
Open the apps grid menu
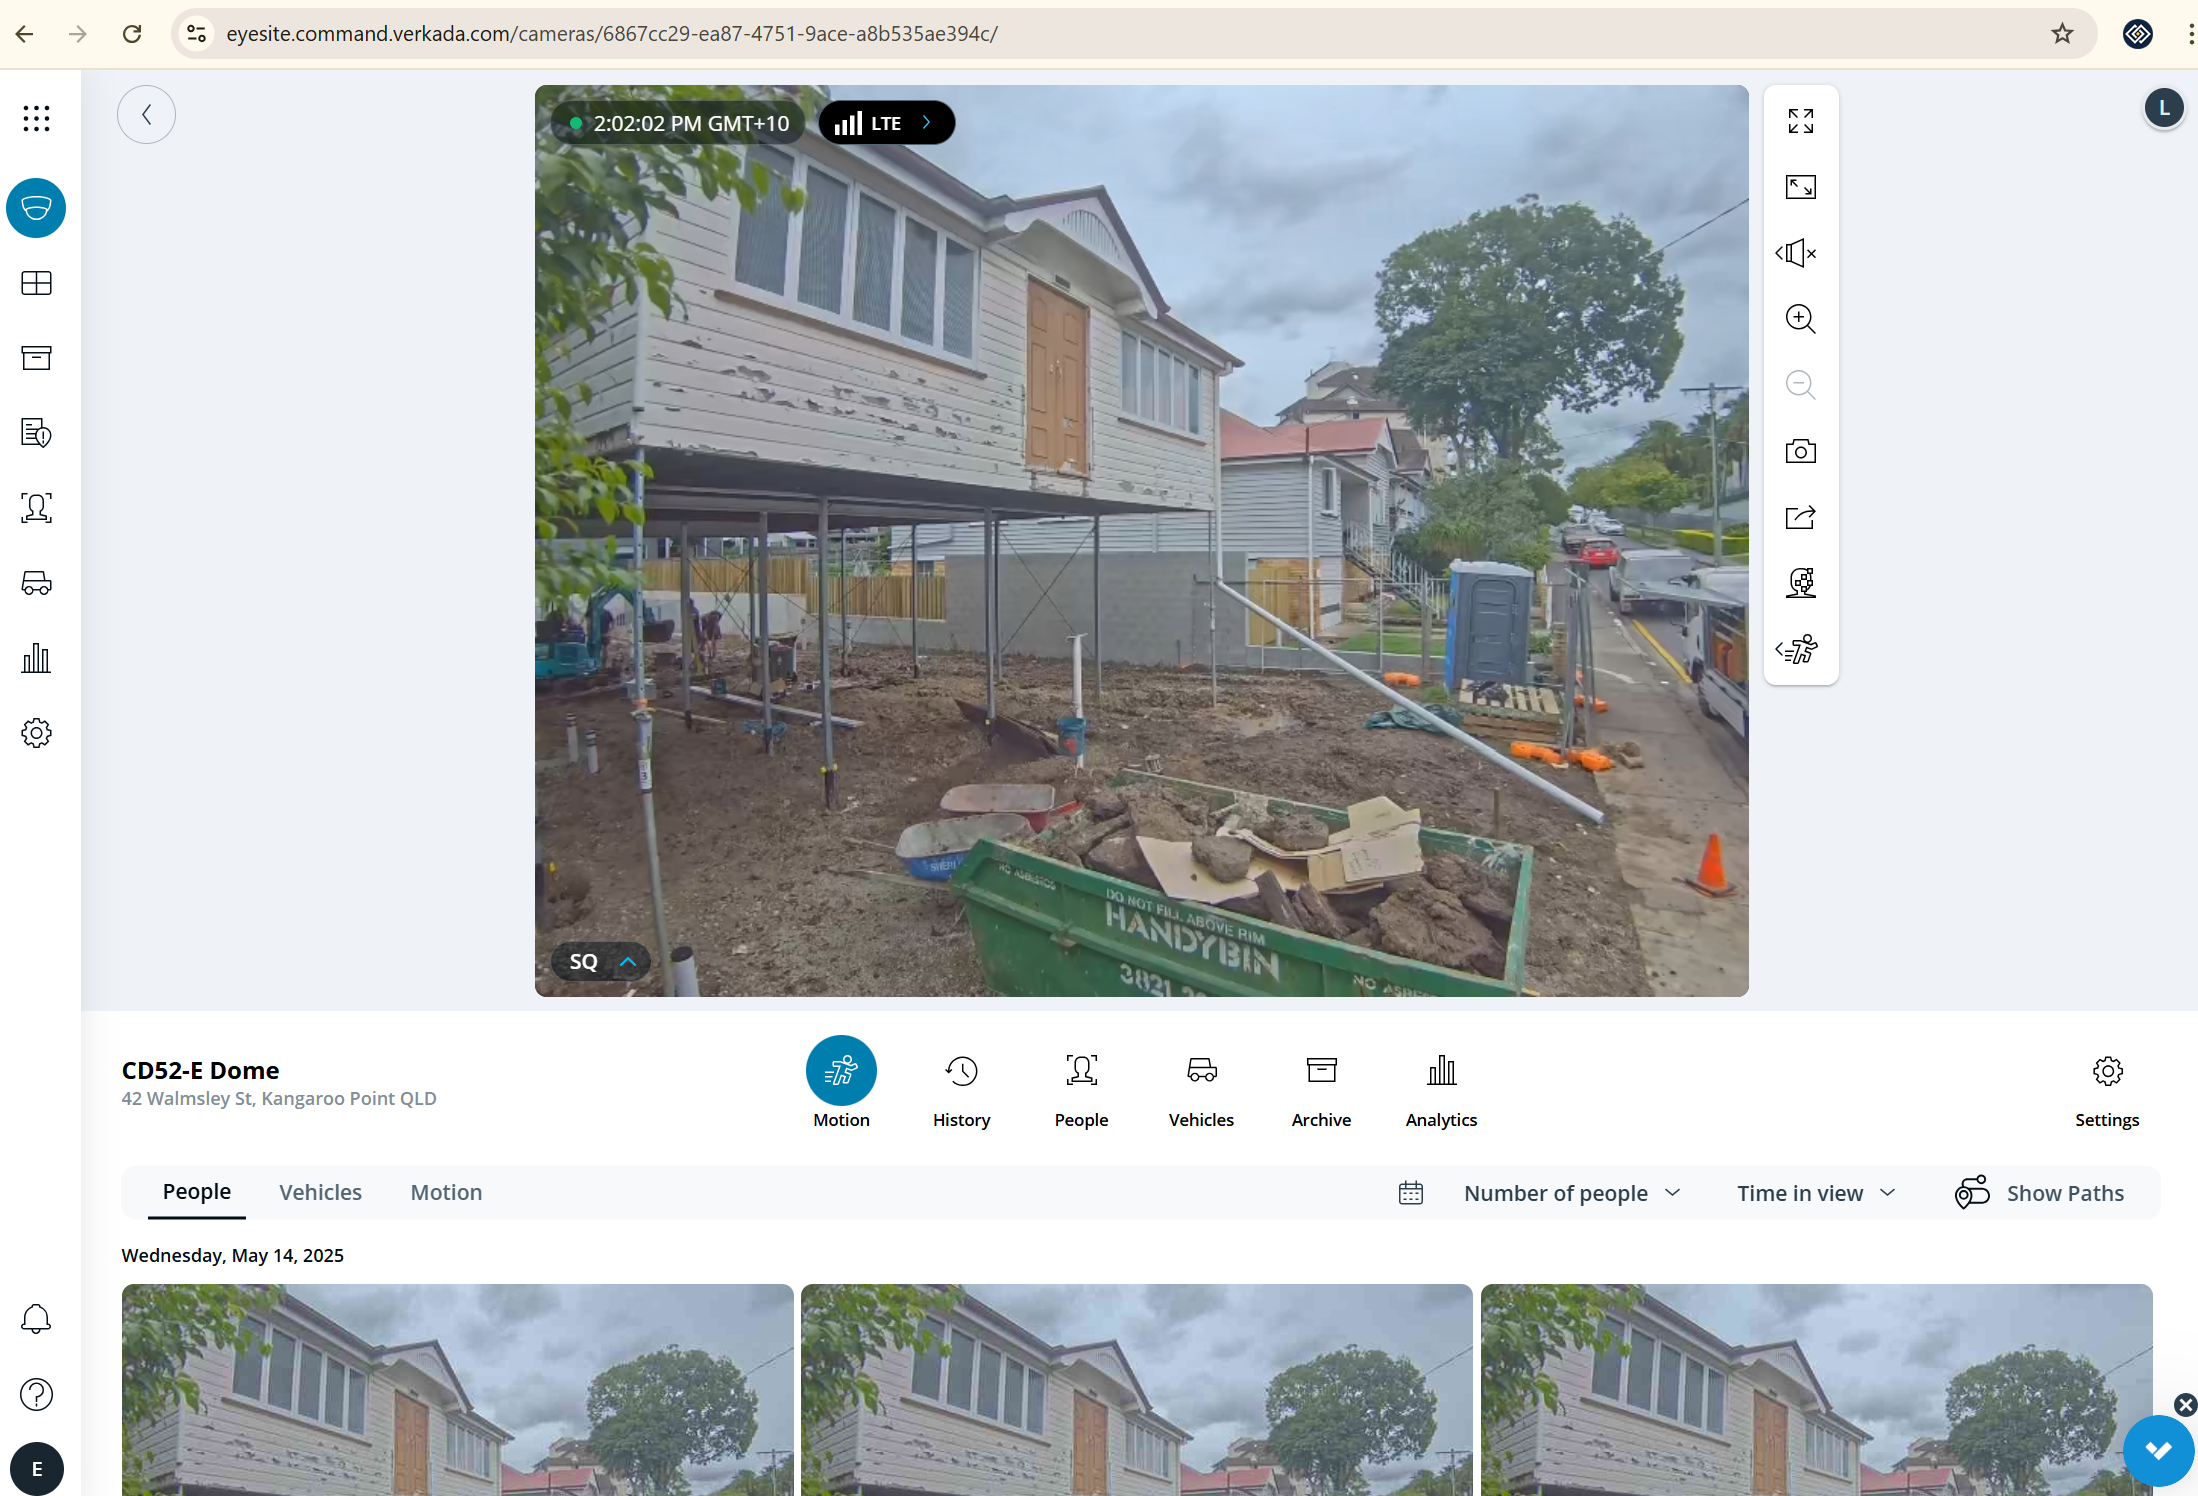point(36,118)
